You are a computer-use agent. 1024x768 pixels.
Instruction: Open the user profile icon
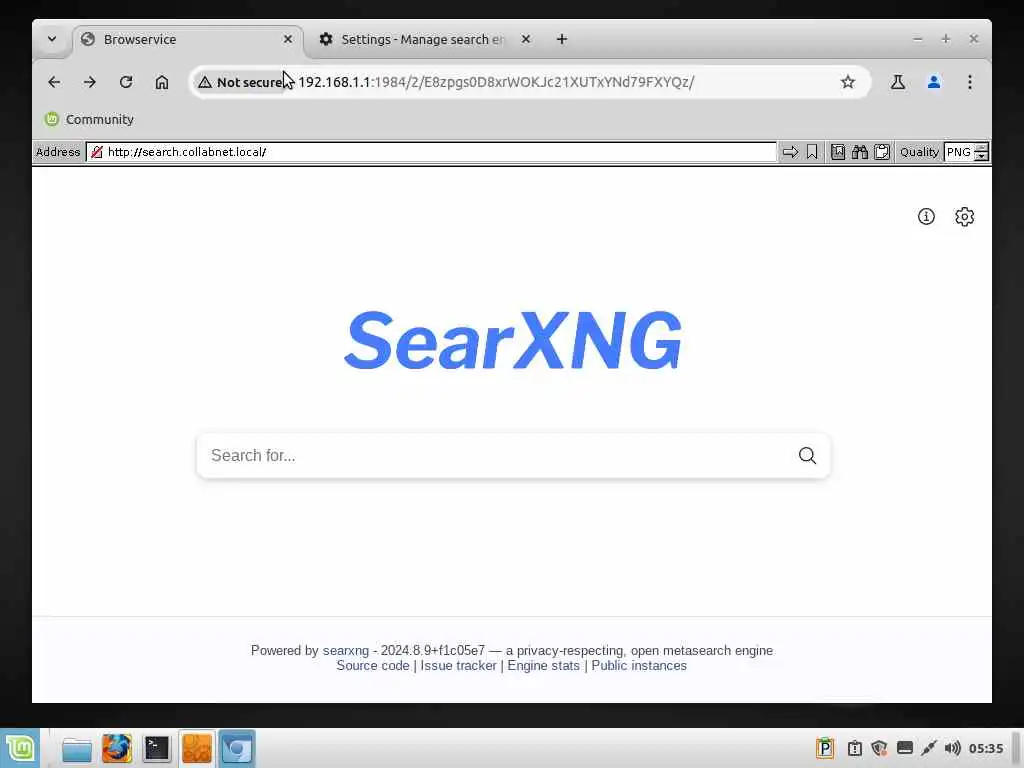point(934,82)
